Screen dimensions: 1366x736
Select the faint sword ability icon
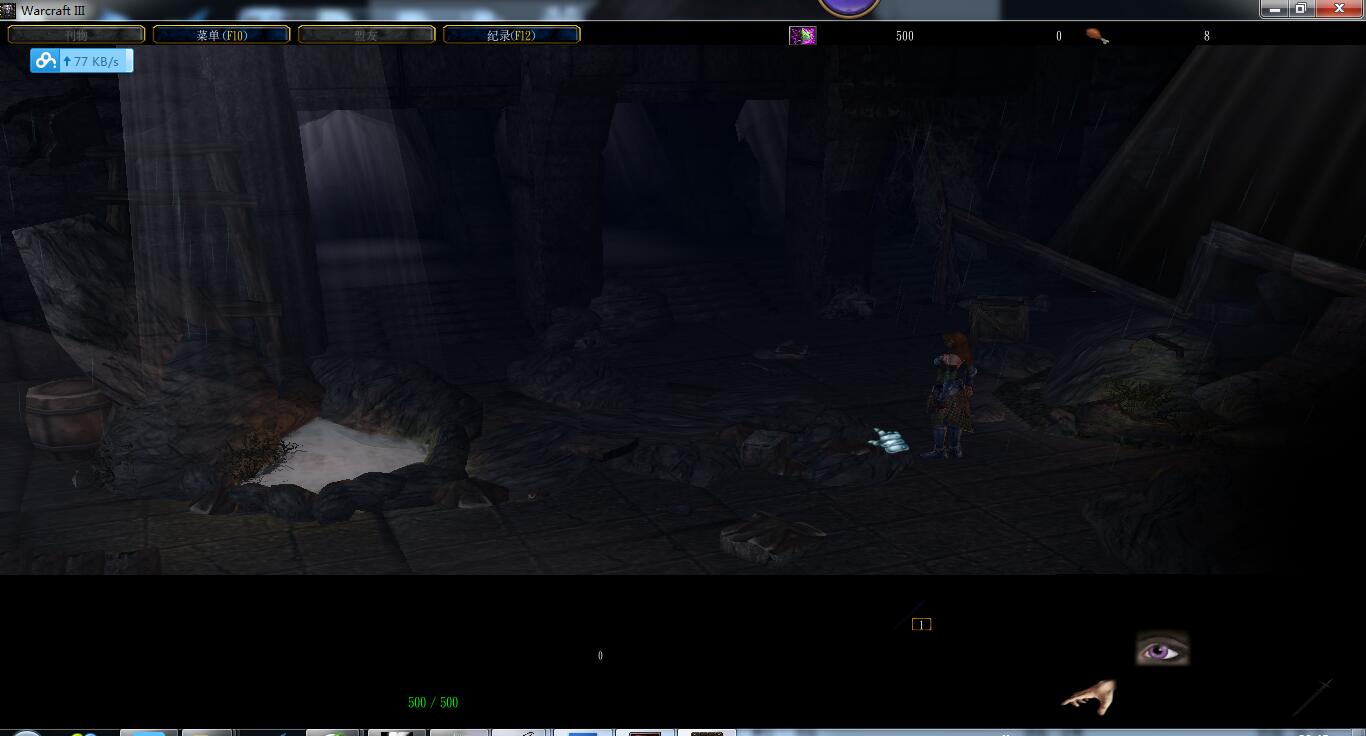(1313, 697)
